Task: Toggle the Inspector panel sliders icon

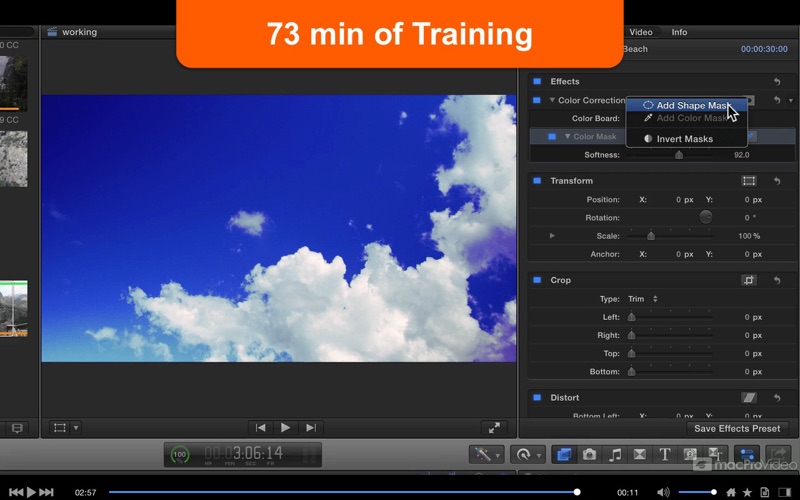Action: coord(747,454)
